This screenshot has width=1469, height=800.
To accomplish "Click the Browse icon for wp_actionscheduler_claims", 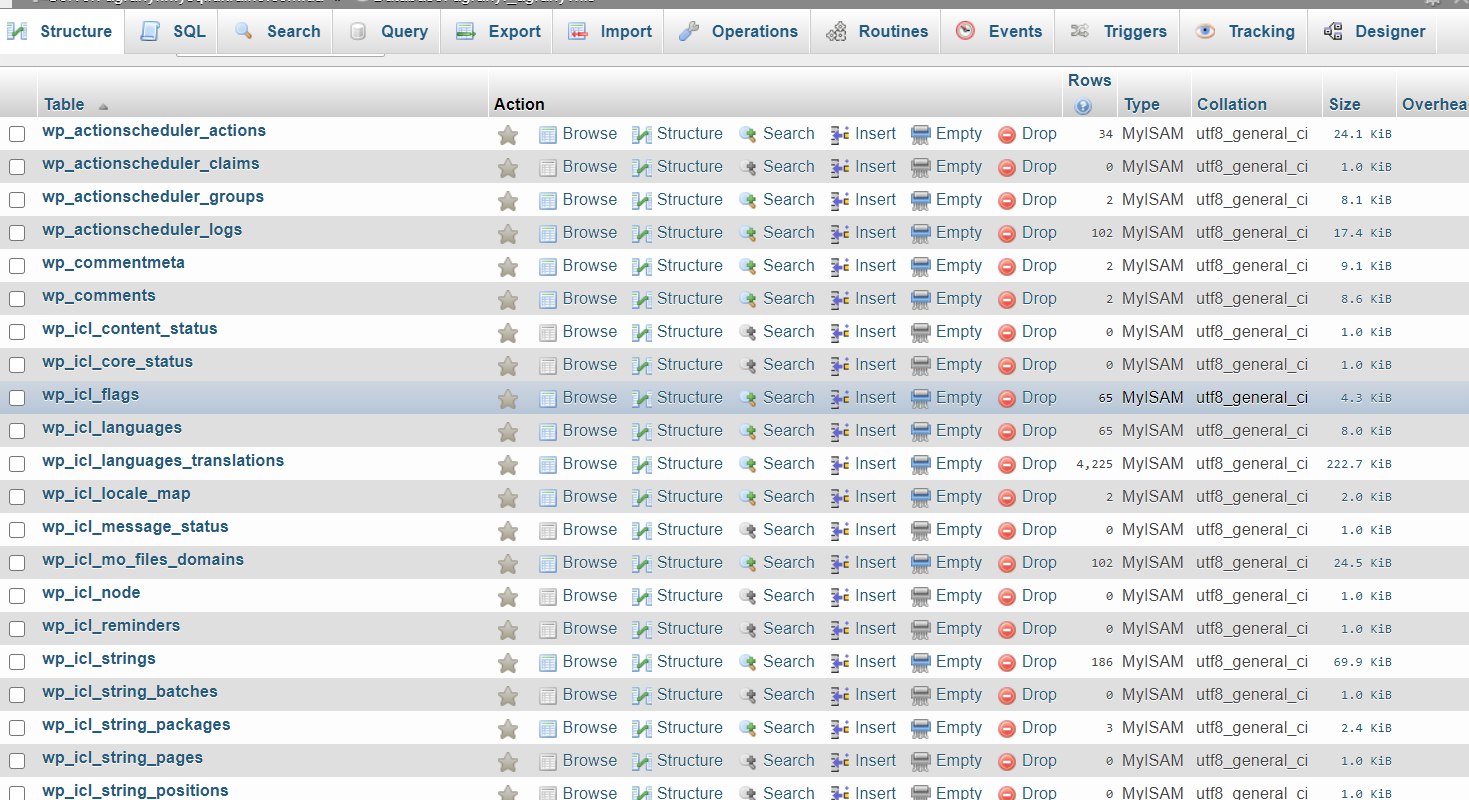I will click(548, 168).
